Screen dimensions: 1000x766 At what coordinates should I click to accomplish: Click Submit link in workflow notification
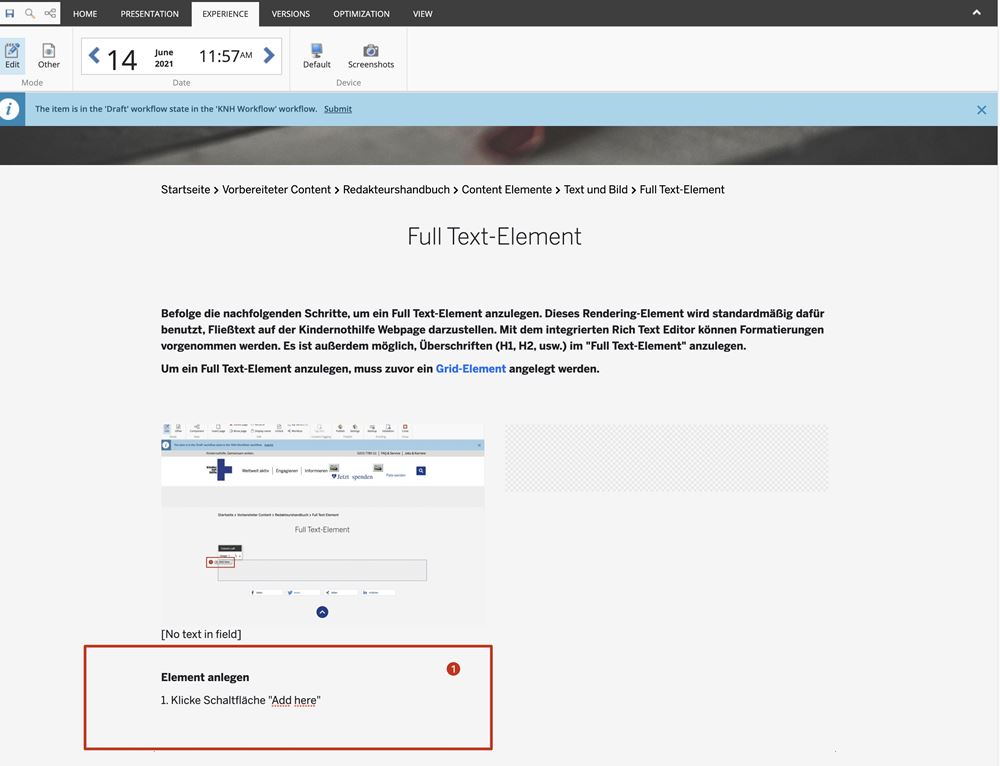click(x=338, y=109)
